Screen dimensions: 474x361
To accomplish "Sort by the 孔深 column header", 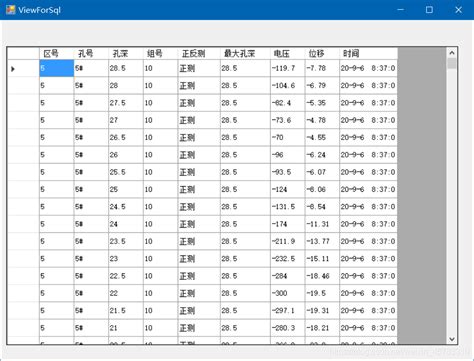I will tap(126, 53).
